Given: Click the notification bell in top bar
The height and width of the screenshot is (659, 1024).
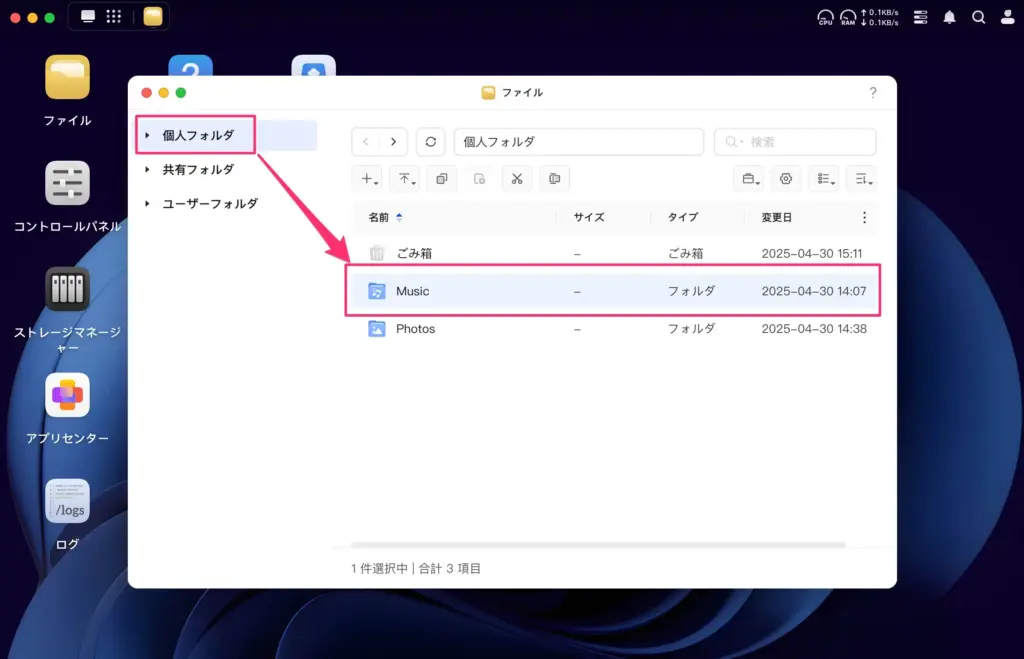Looking at the screenshot, I should [949, 17].
